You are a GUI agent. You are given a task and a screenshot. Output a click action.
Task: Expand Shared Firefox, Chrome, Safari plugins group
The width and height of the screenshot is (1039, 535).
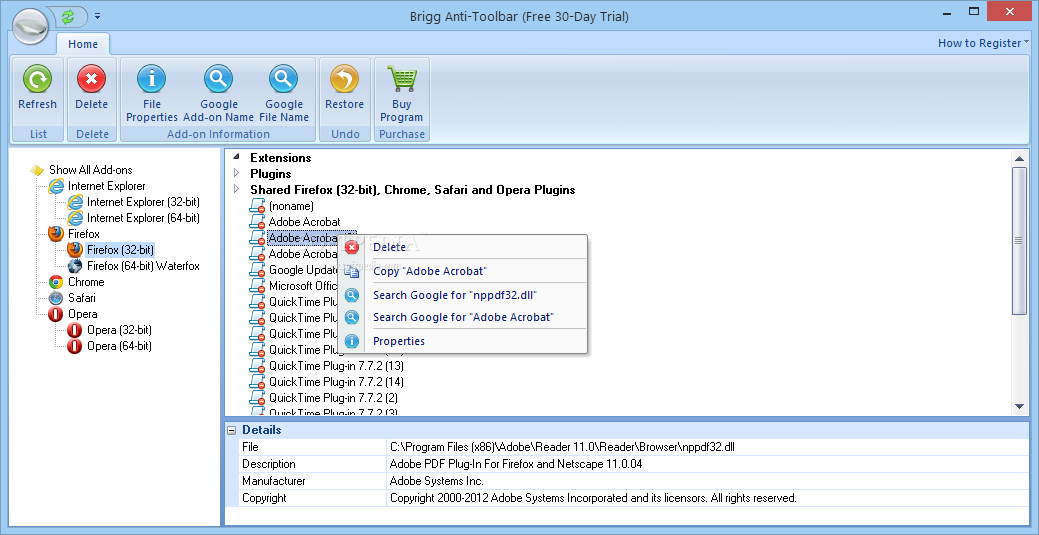pyautogui.click(x=237, y=190)
